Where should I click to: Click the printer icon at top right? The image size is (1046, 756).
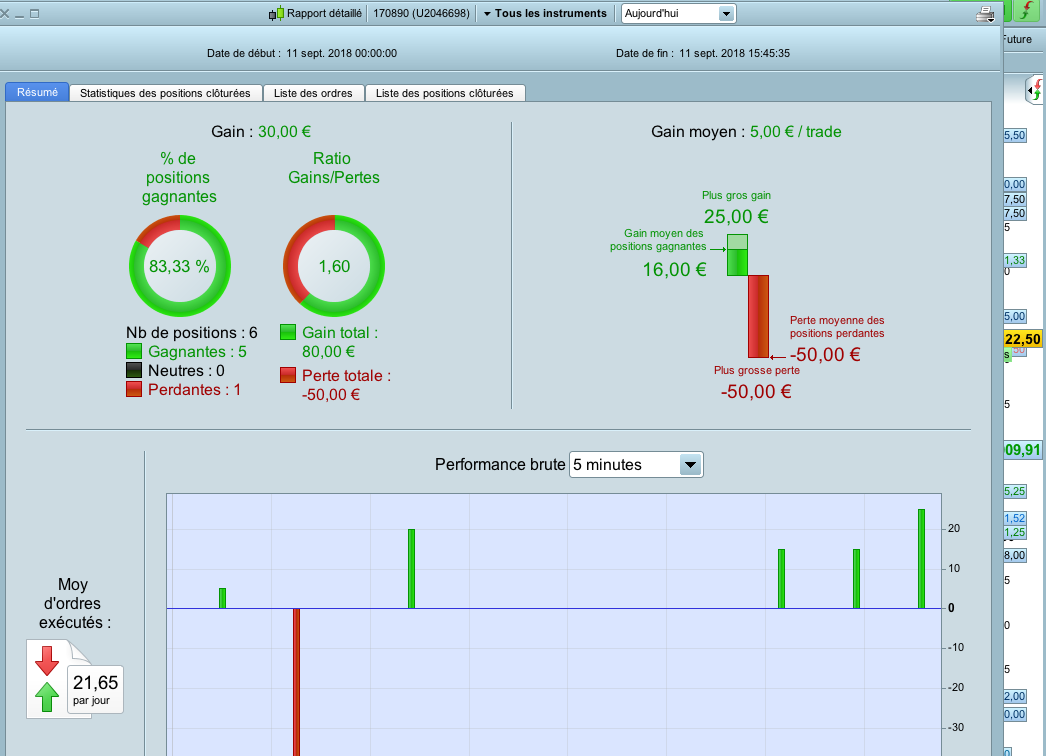985,14
